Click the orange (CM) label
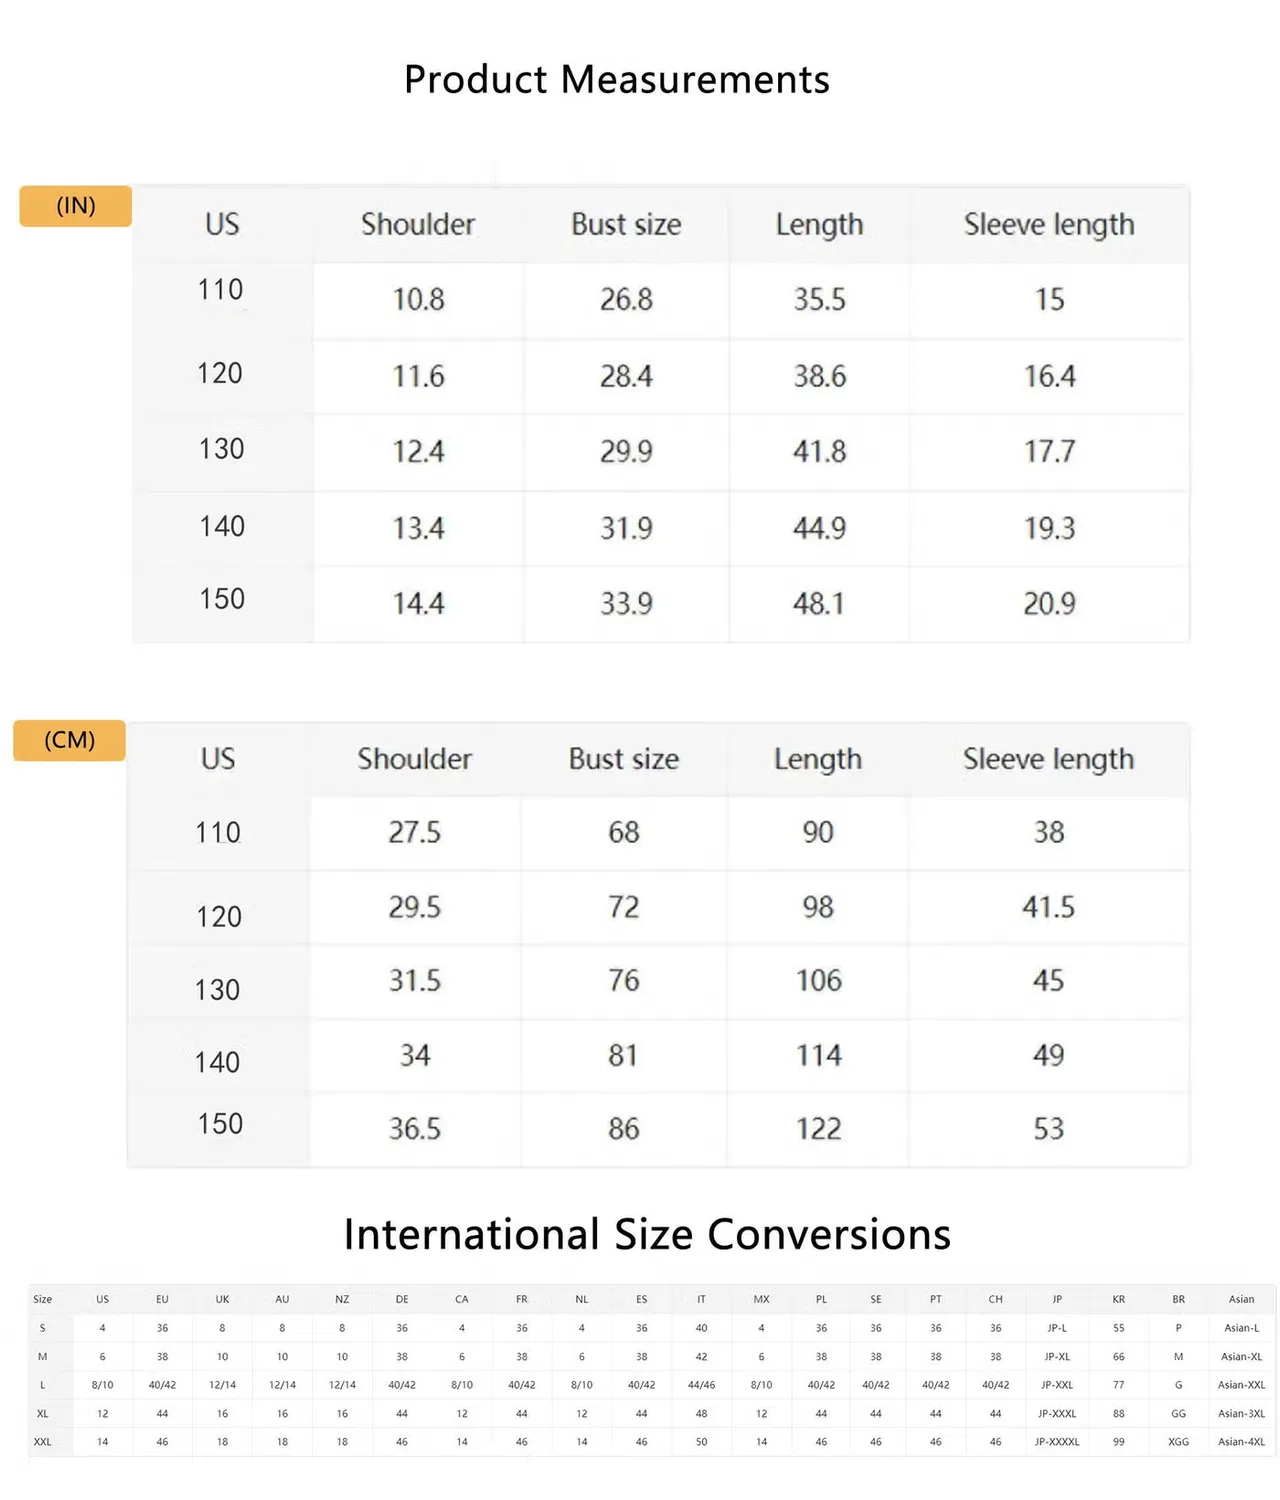The height and width of the screenshot is (1500, 1280). (x=69, y=740)
